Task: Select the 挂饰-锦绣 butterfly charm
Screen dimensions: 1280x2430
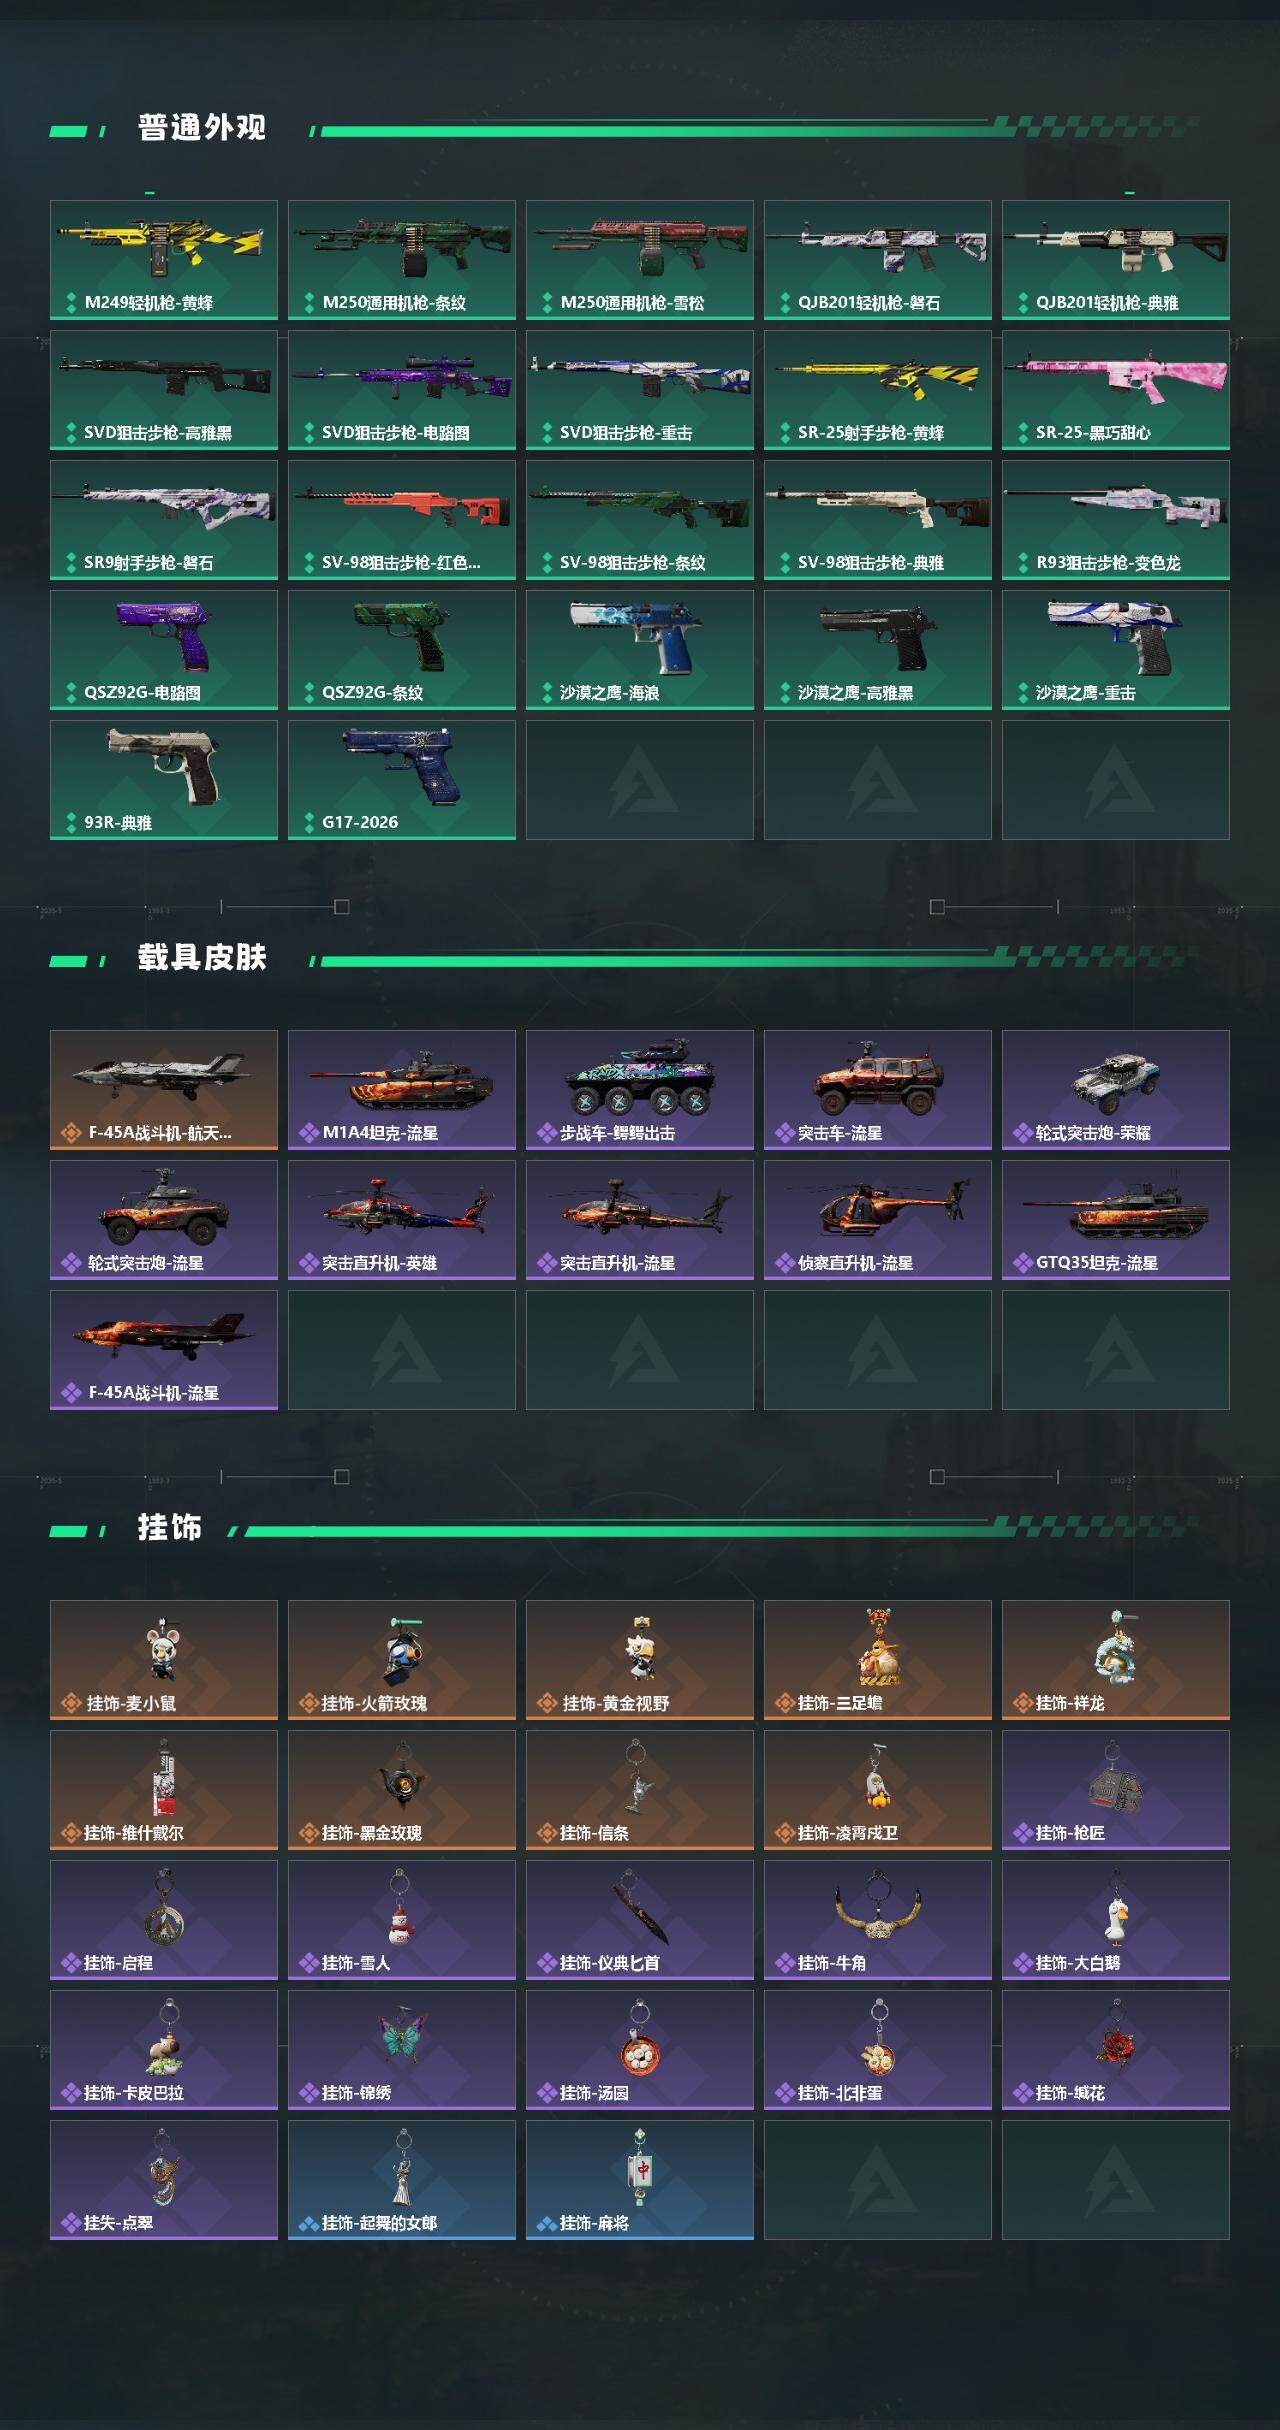Action: (402, 2050)
